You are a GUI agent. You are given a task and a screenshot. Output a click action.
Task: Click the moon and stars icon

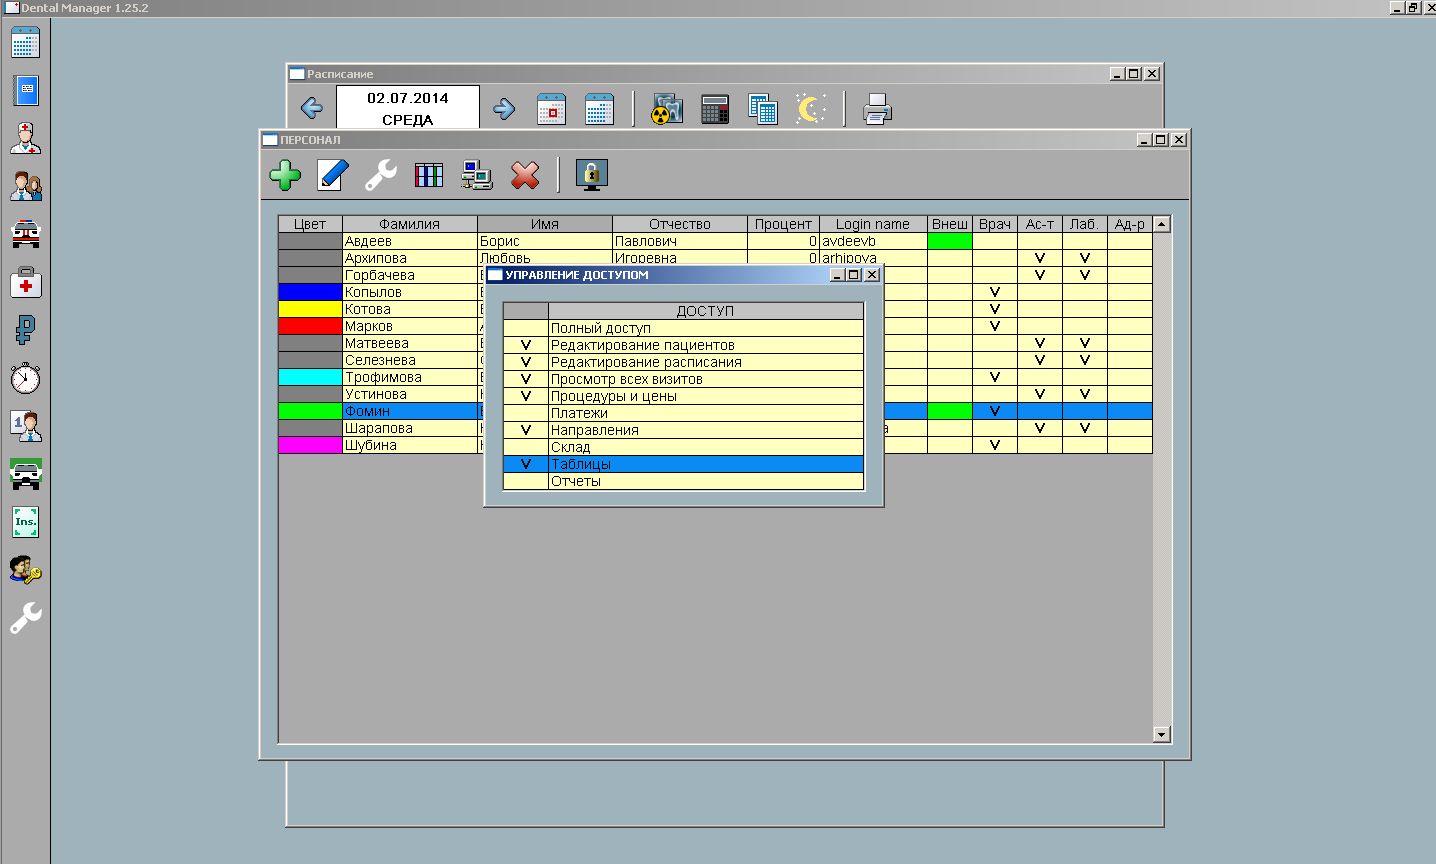(x=810, y=109)
